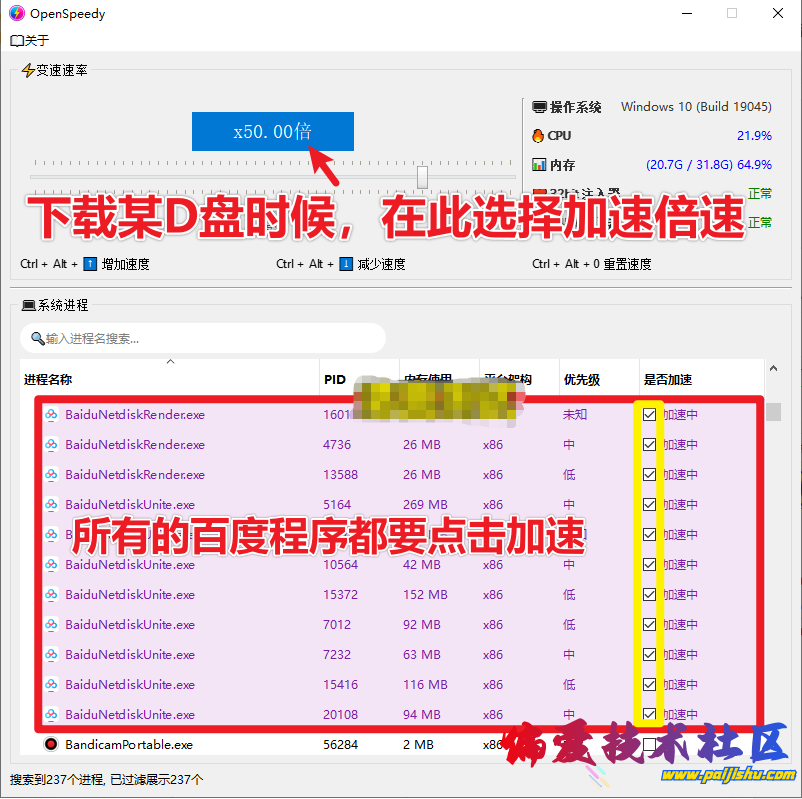Click the CPU flame icon in system info
This screenshot has height=799, width=802.
[x=538, y=135]
